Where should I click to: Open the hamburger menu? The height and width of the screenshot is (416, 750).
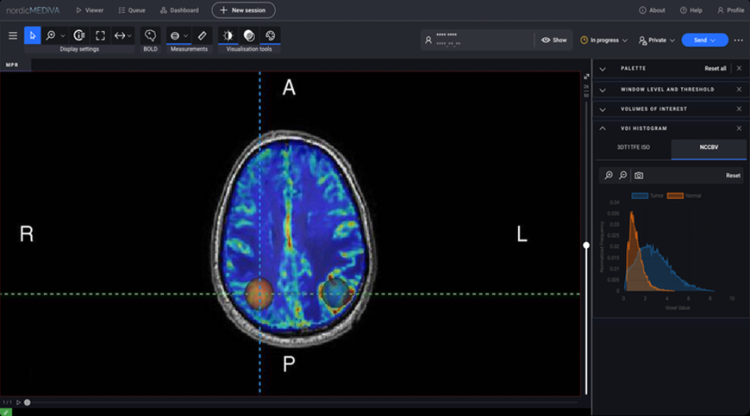click(12, 35)
